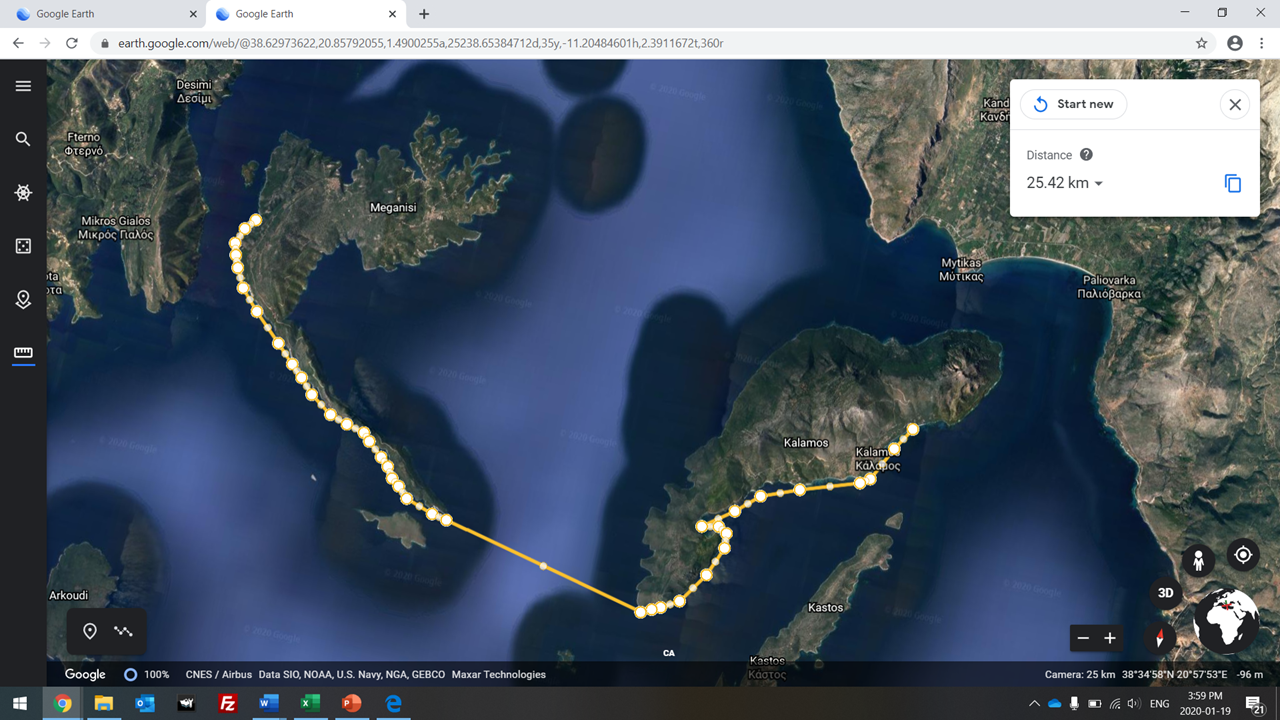
Task: Switch to the first Google Earth tab
Action: tap(105, 14)
